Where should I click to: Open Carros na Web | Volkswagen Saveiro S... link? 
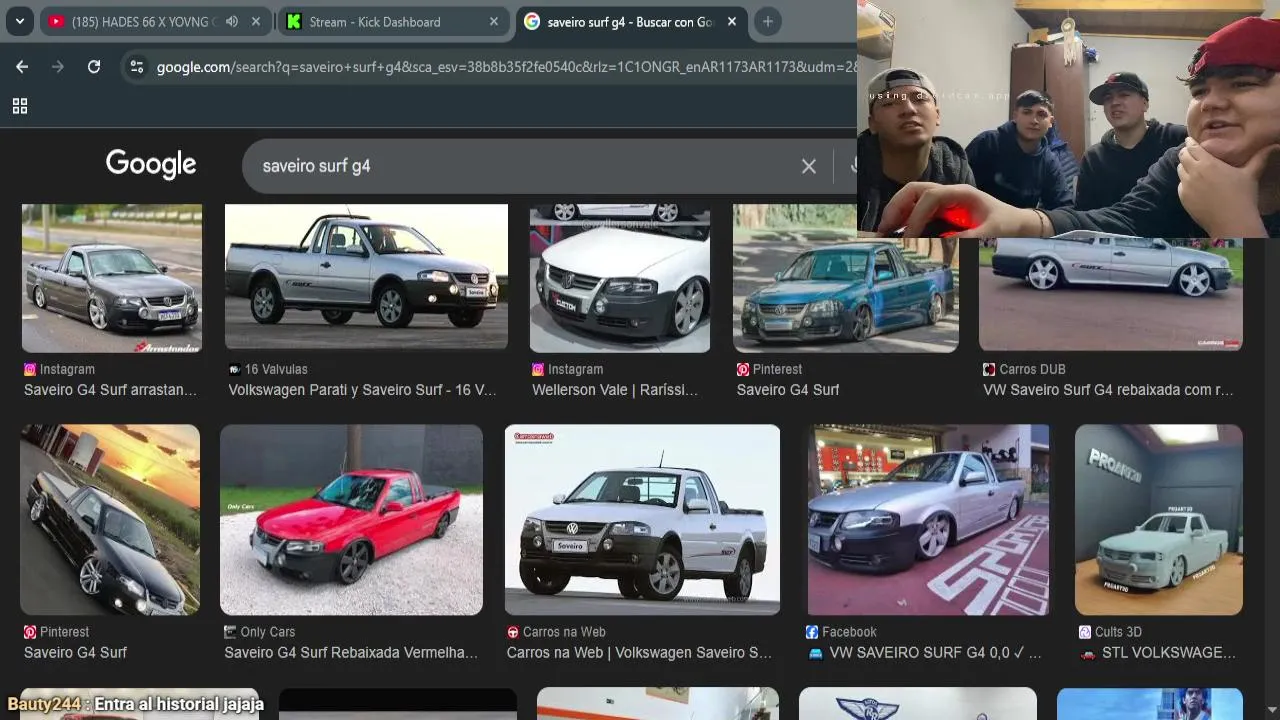point(639,653)
